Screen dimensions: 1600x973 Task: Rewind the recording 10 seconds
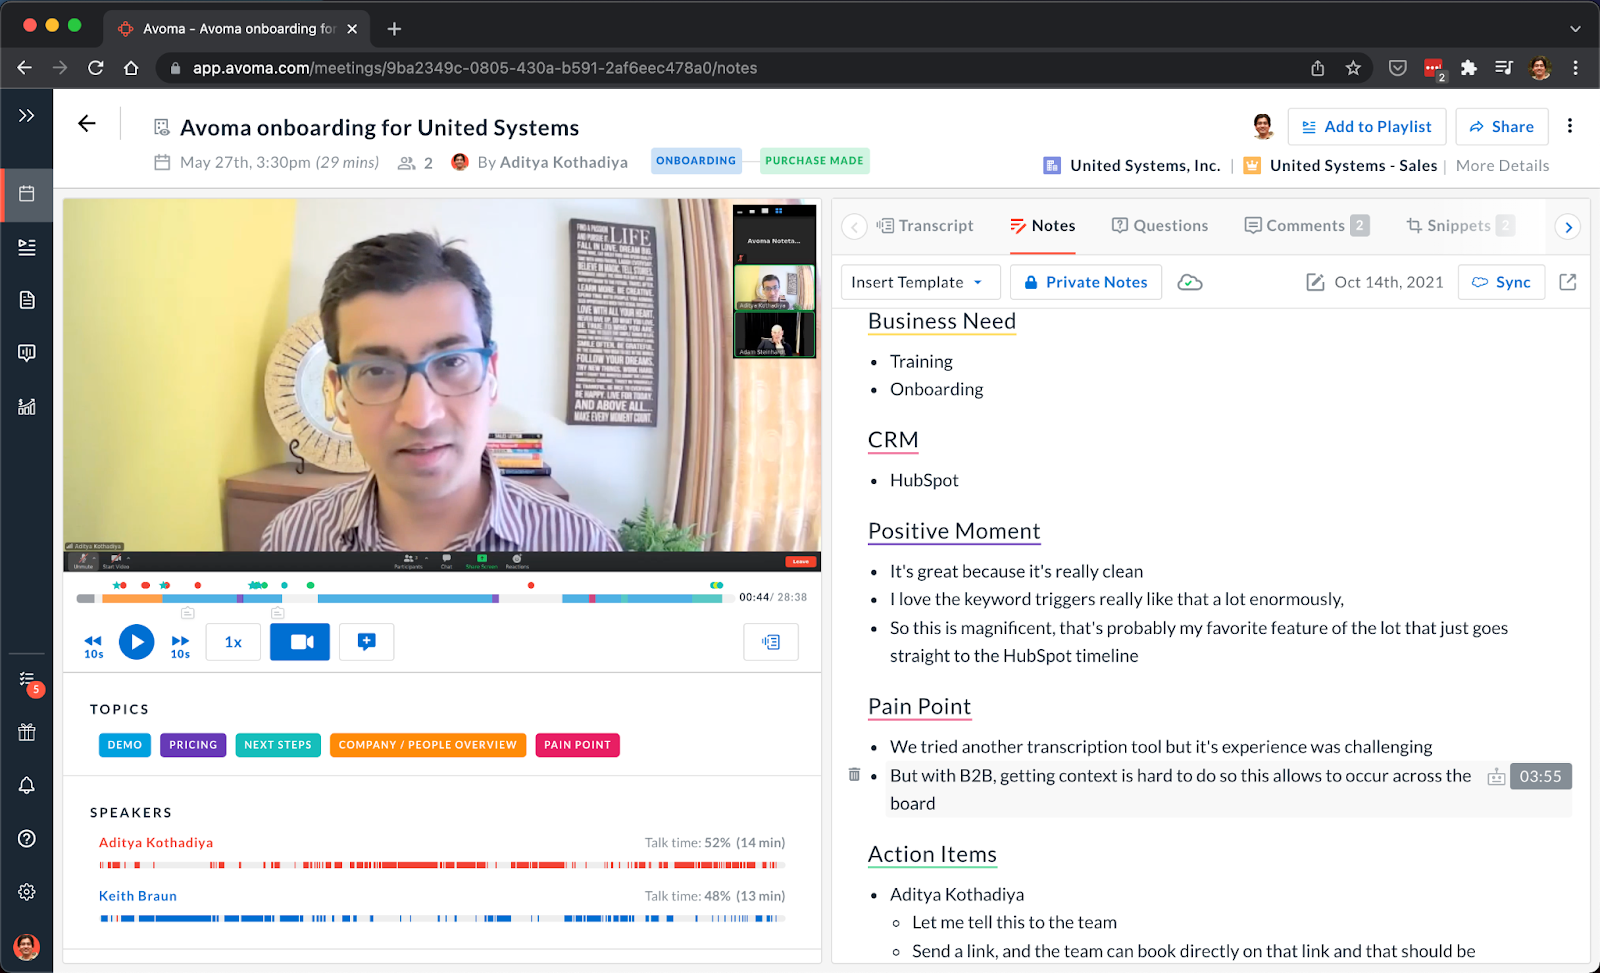tap(93, 646)
